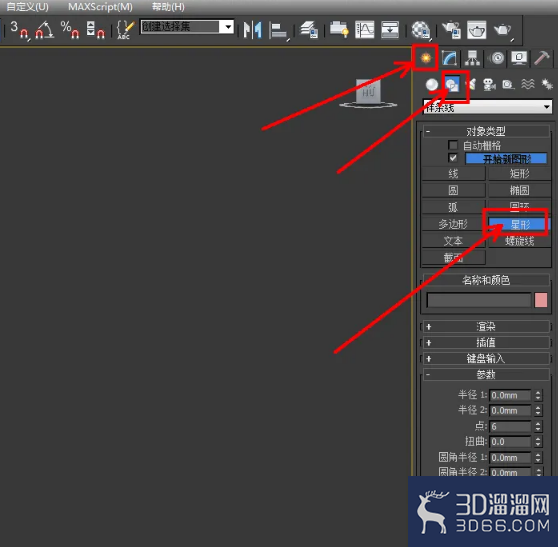Image resolution: width=558 pixels, height=547 pixels.
Task: Open the MAXScript(M) menu
Action: click(100, 7)
